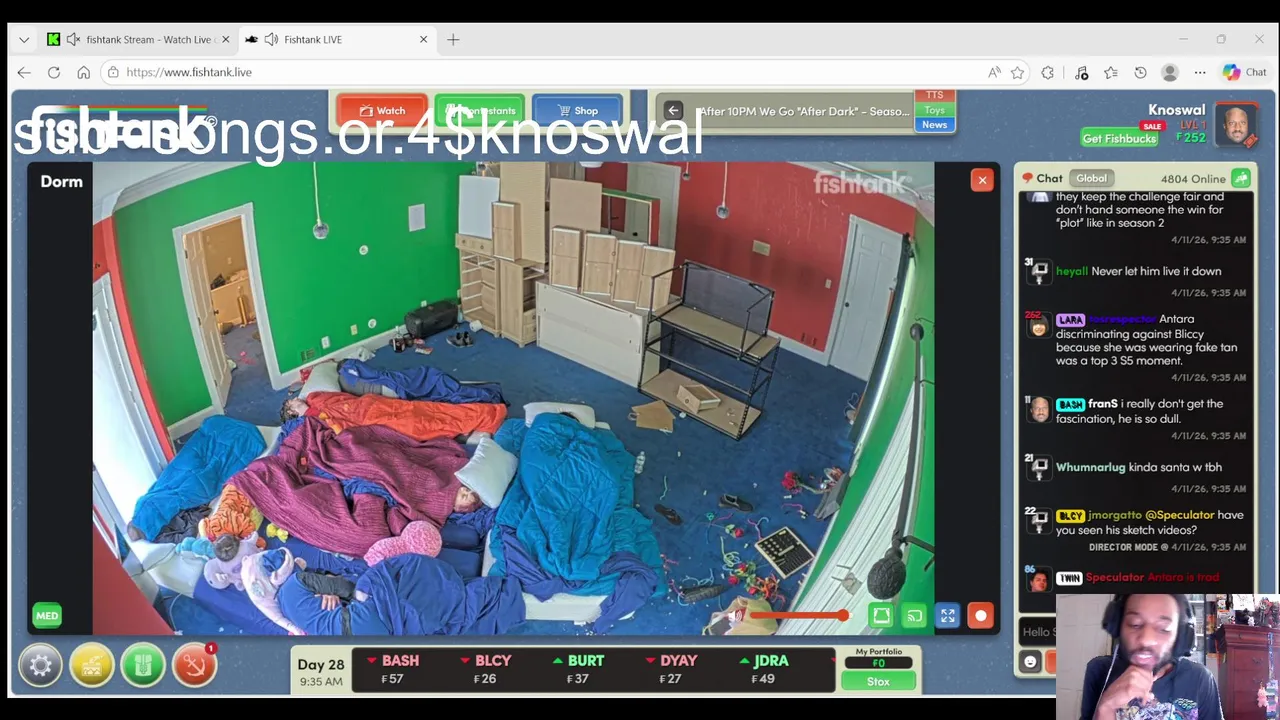The width and height of the screenshot is (1280, 720).
Task: Open the browser extensions puzzle icon
Action: pyautogui.click(x=1048, y=72)
